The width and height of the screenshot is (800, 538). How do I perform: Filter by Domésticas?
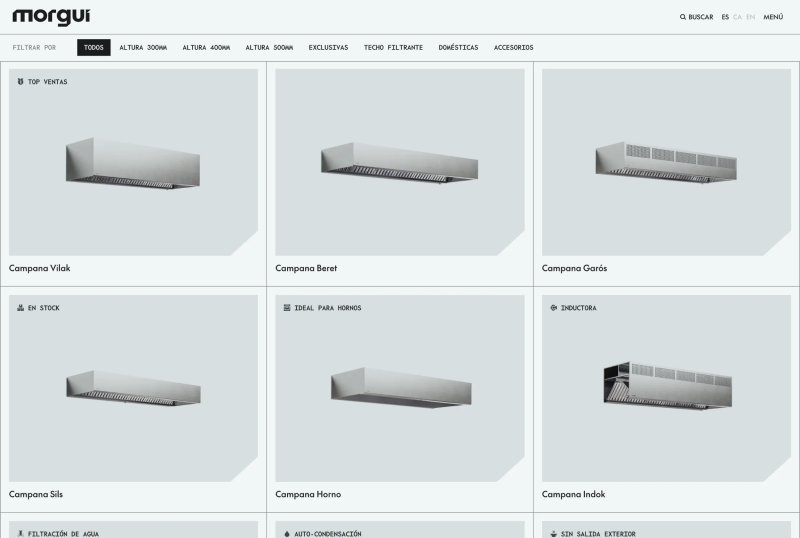pyautogui.click(x=458, y=47)
